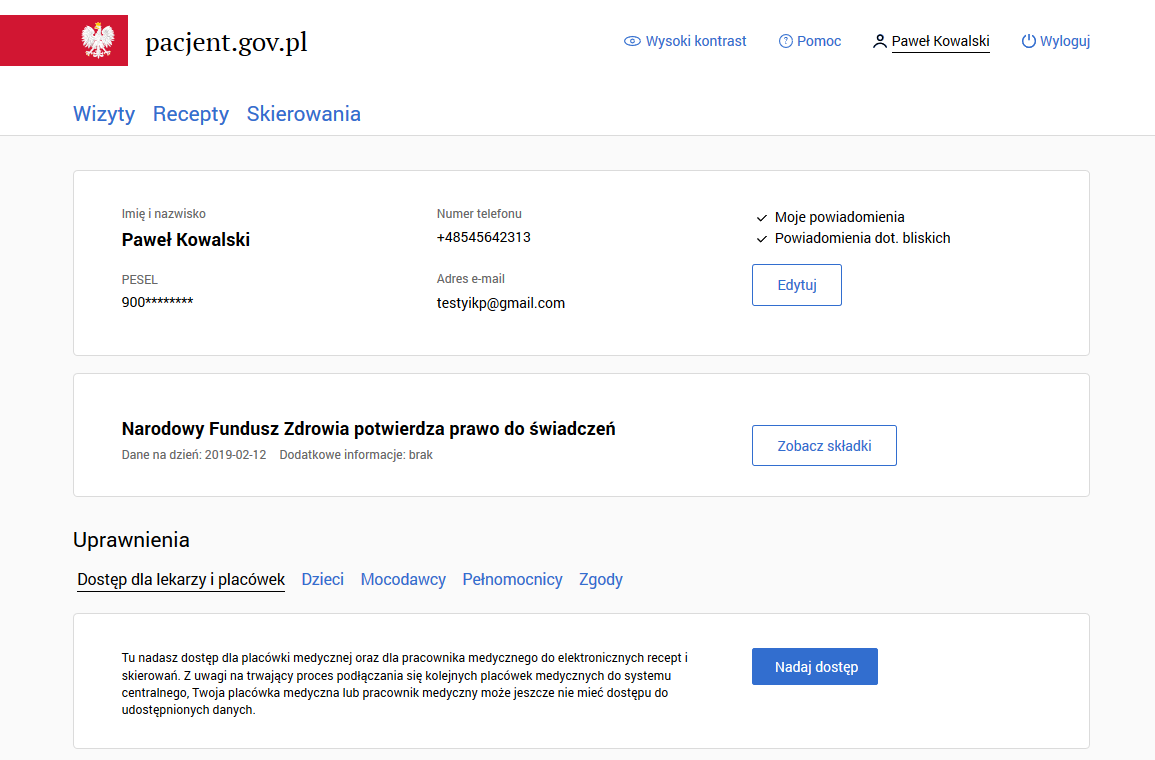Open the Pełnomocnicy tab
1155x760 pixels.
click(x=512, y=580)
